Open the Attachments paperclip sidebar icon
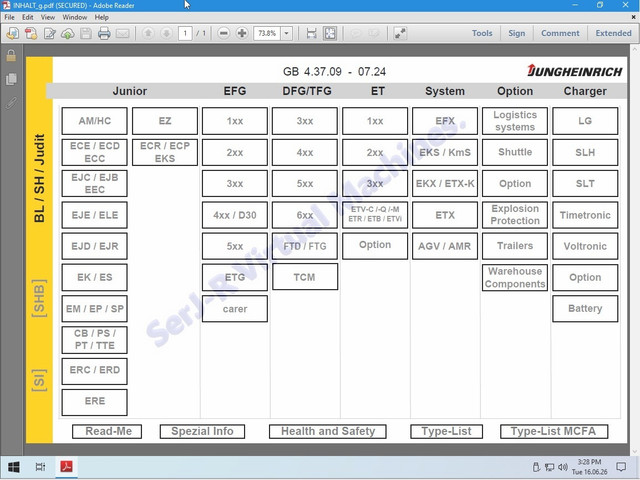The width and height of the screenshot is (640, 480). [x=11, y=103]
